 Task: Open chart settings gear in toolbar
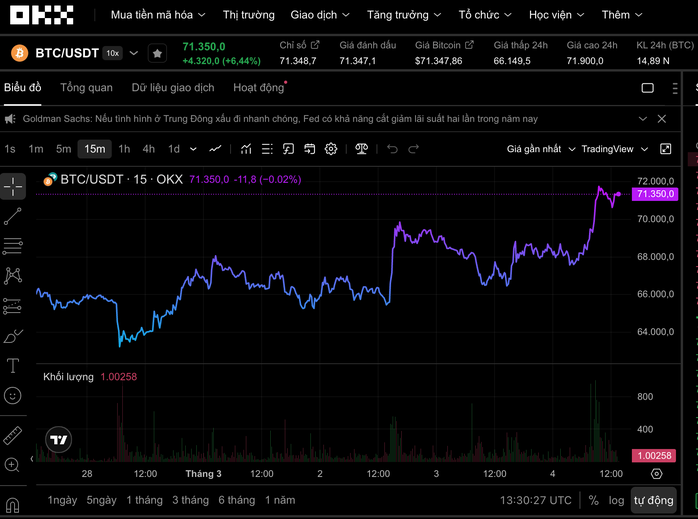pos(331,149)
